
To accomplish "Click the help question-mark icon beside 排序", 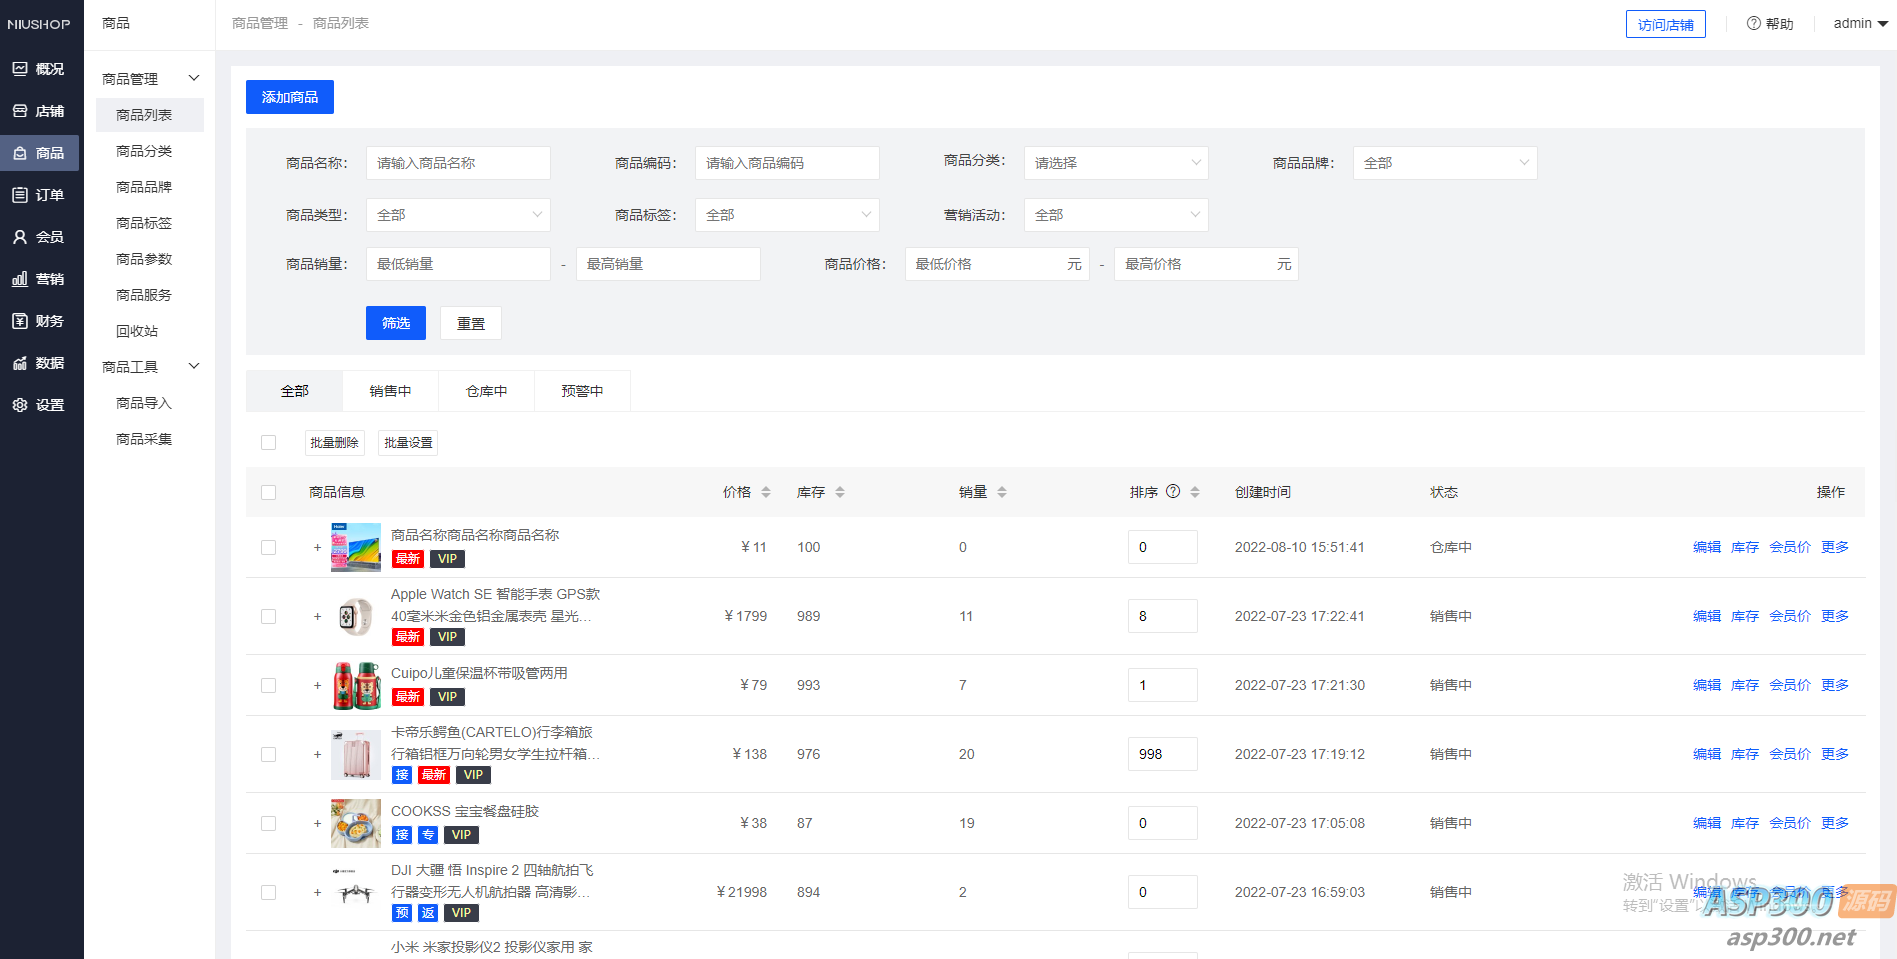I will point(1173,491).
